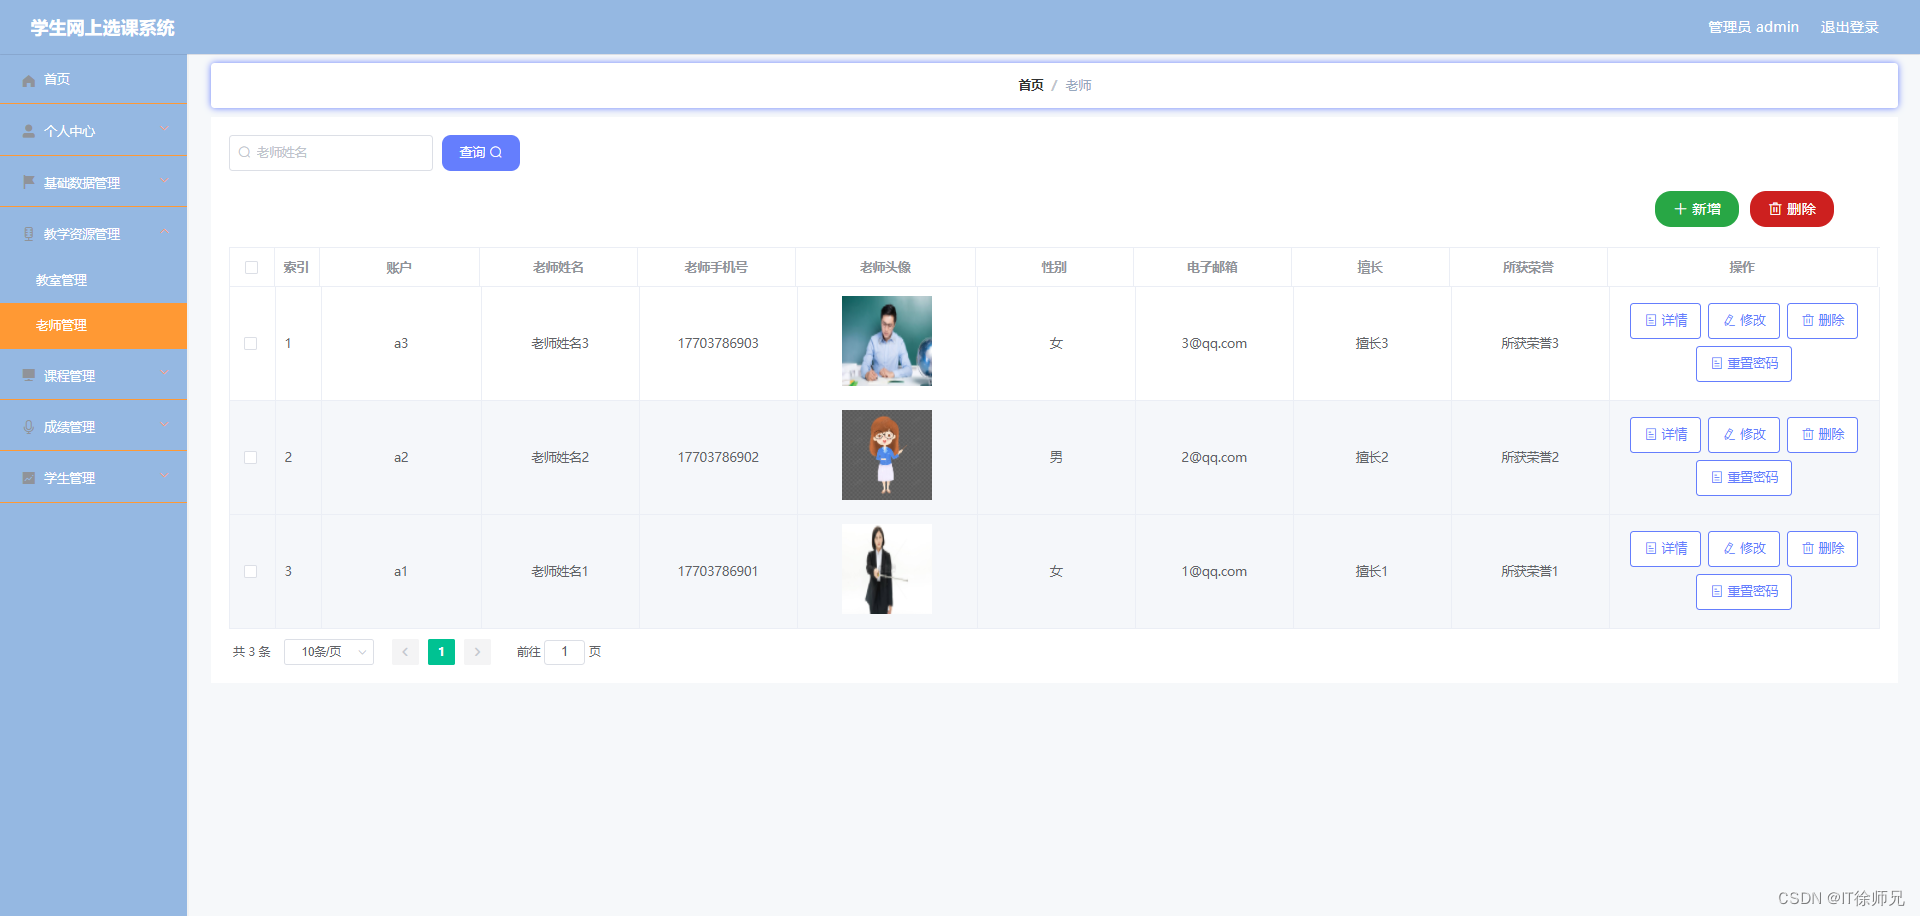This screenshot has width=1920, height=916.
Task: Select the checkbox of row with account a1
Action: 251,571
